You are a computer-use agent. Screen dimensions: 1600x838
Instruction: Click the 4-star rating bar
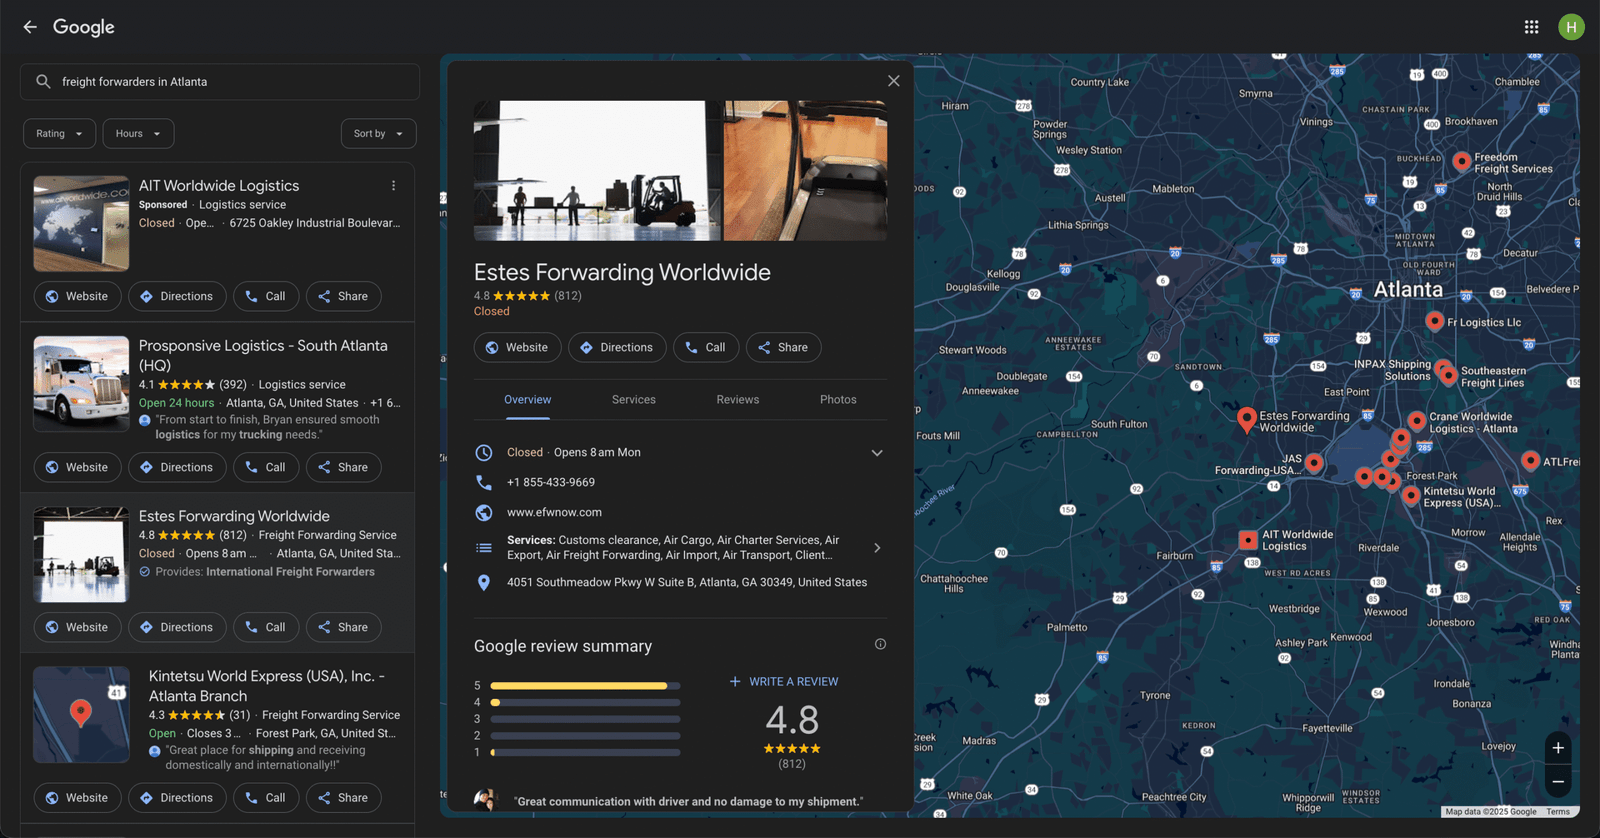585,703
